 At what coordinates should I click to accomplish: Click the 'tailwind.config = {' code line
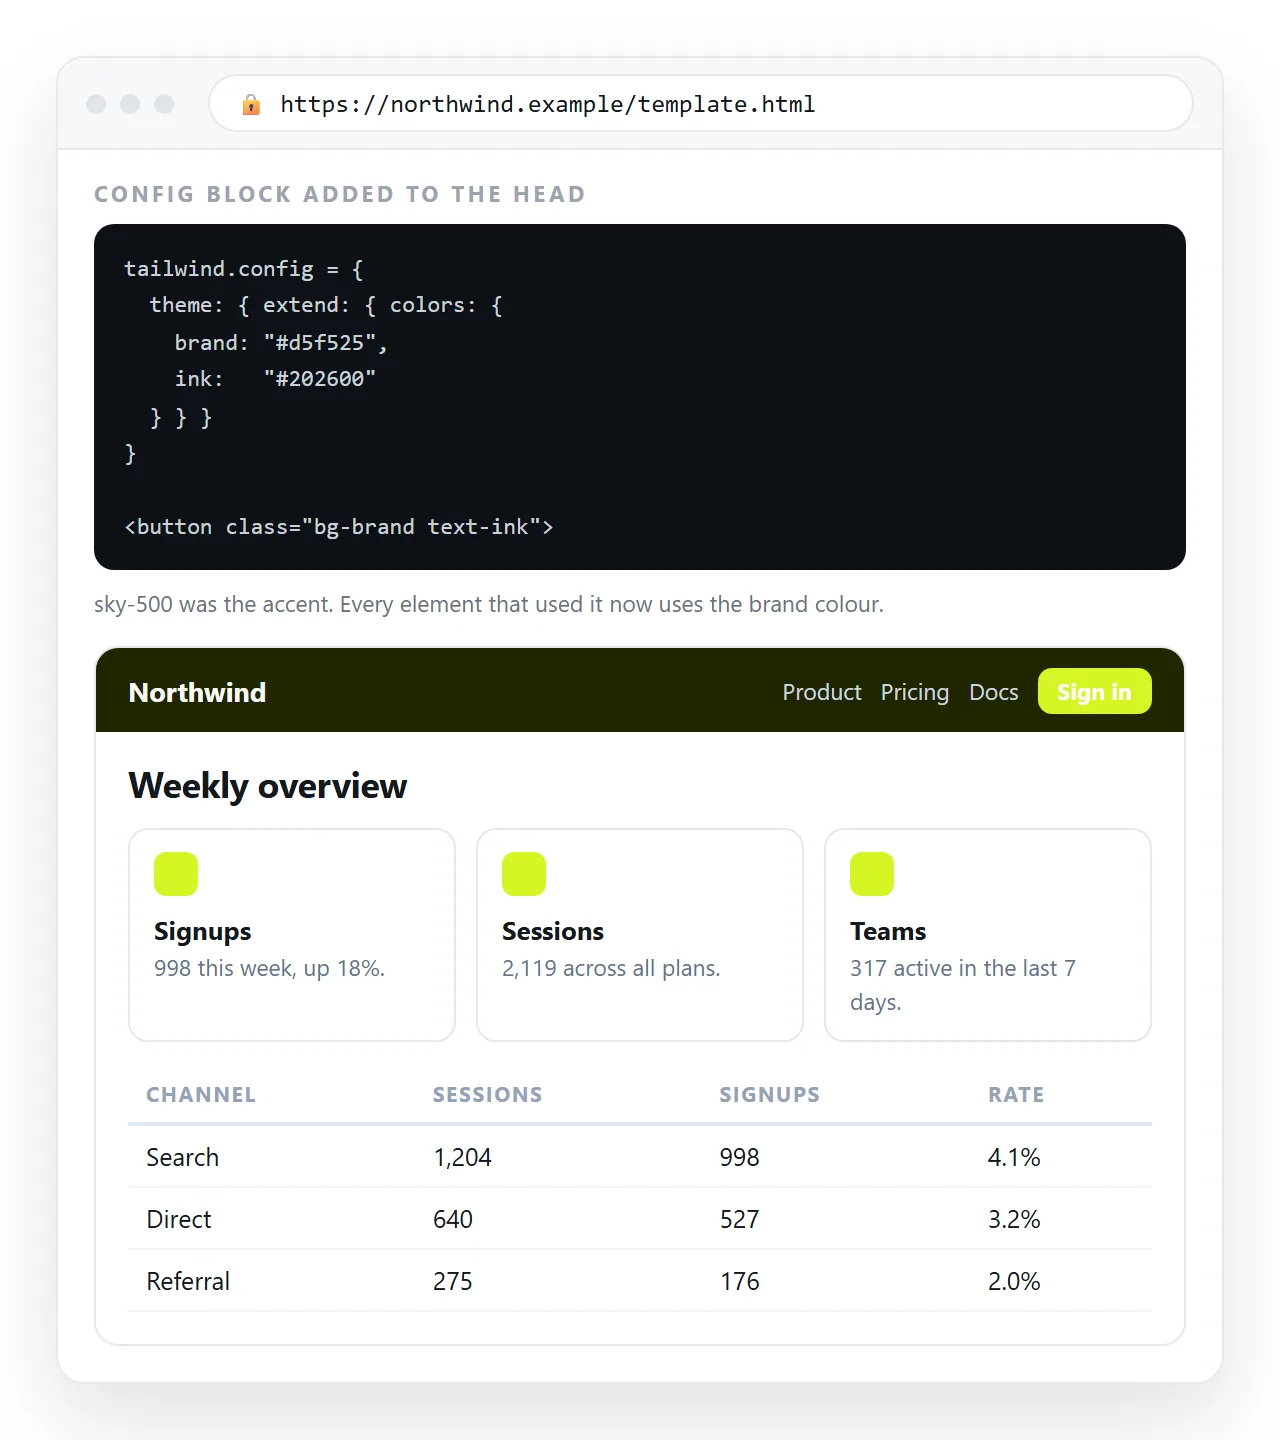pyautogui.click(x=244, y=269)
